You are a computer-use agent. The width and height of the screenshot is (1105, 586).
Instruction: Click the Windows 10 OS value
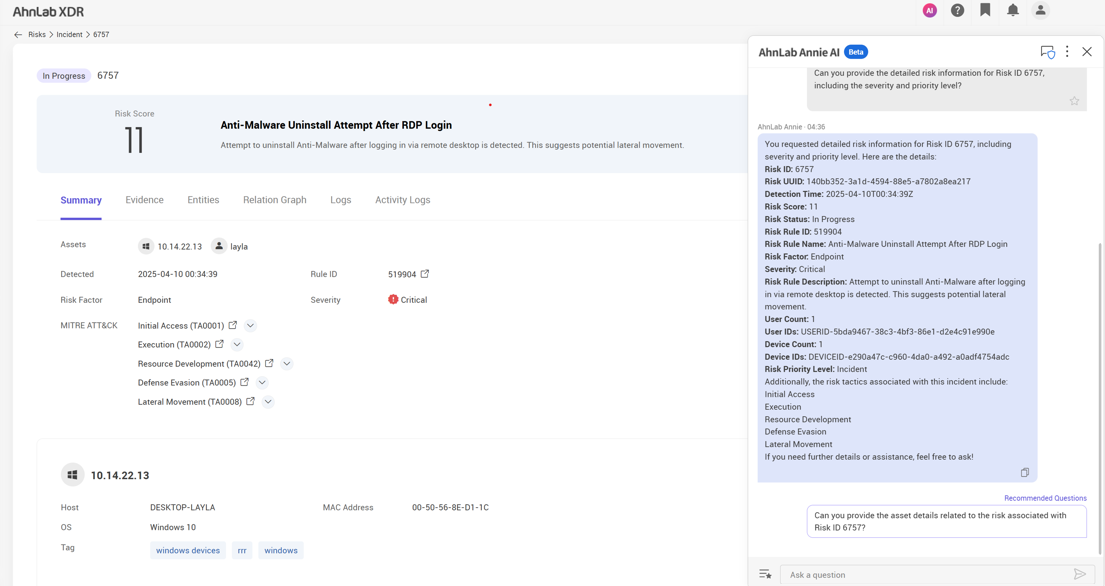click(173, 527)
